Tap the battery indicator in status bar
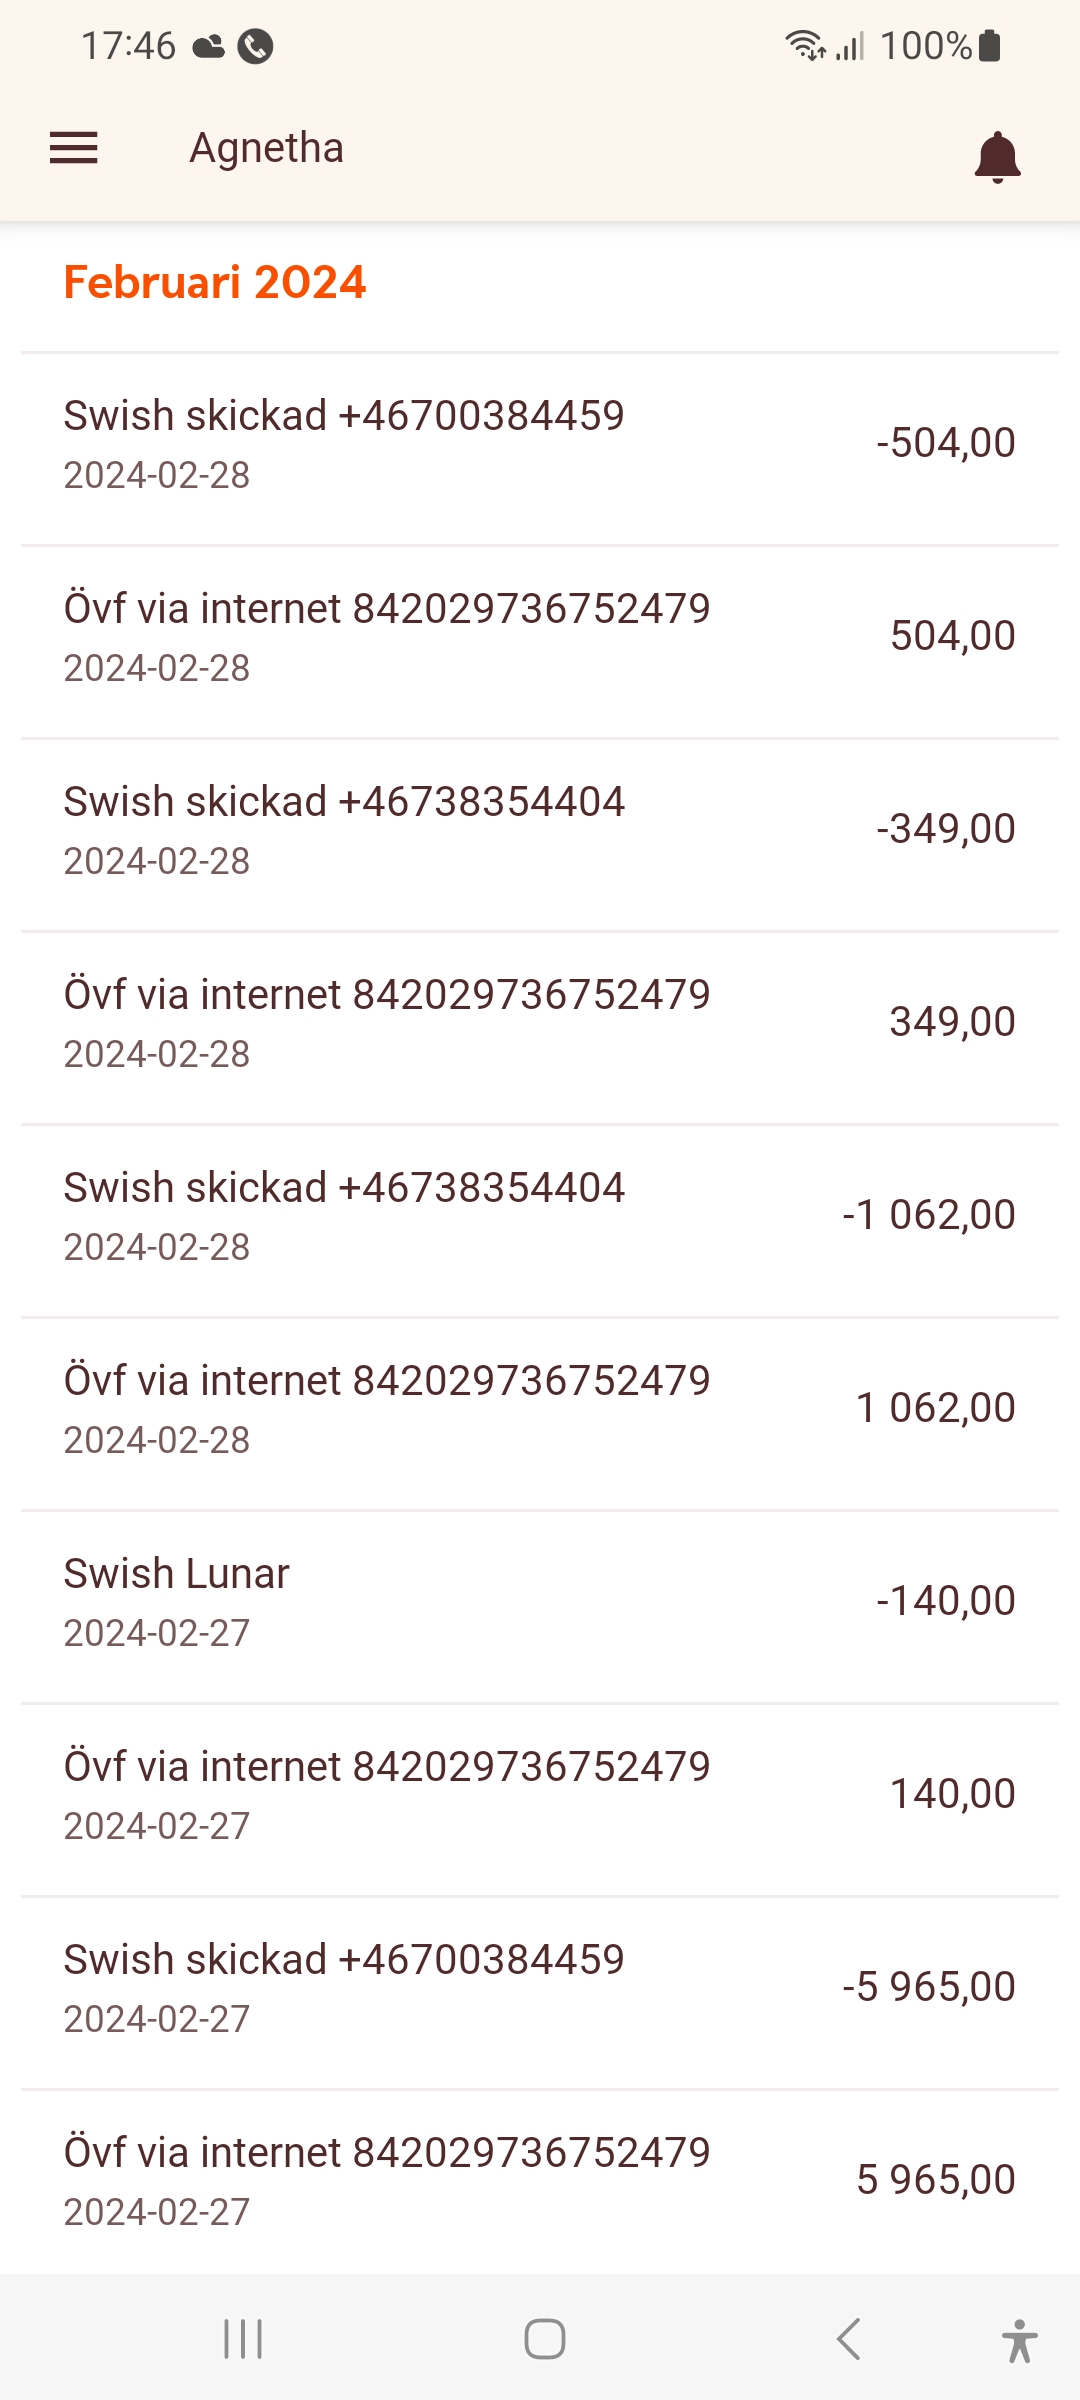 pos(990,45)
